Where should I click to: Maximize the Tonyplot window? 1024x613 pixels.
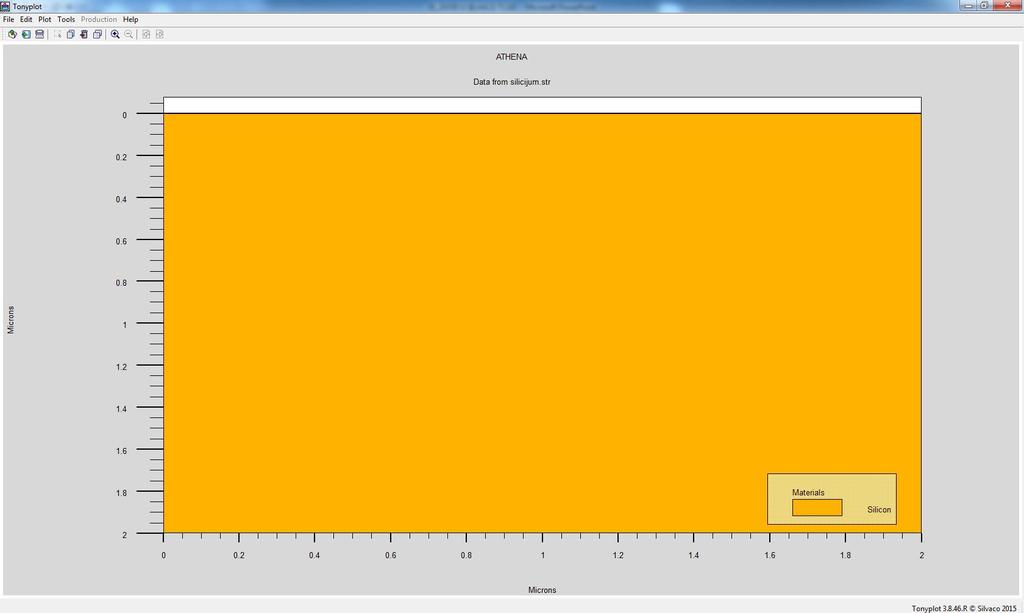(x=984, y=5)
